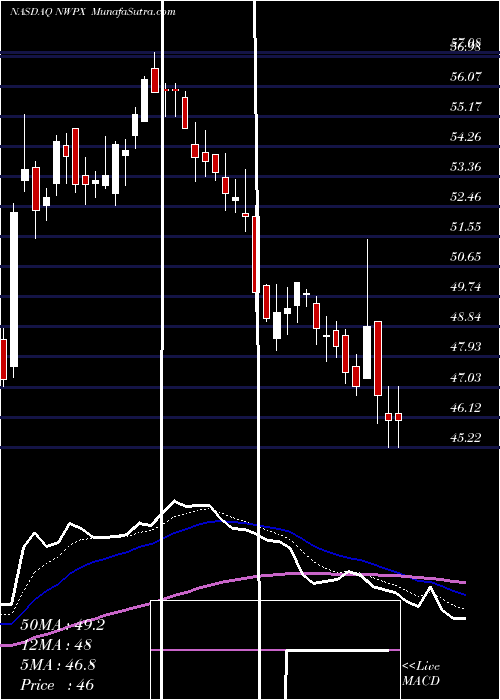This screenshot has width=500, height=700.
Task: Click the 47.93 price label
Action: [x=466, y=347]
